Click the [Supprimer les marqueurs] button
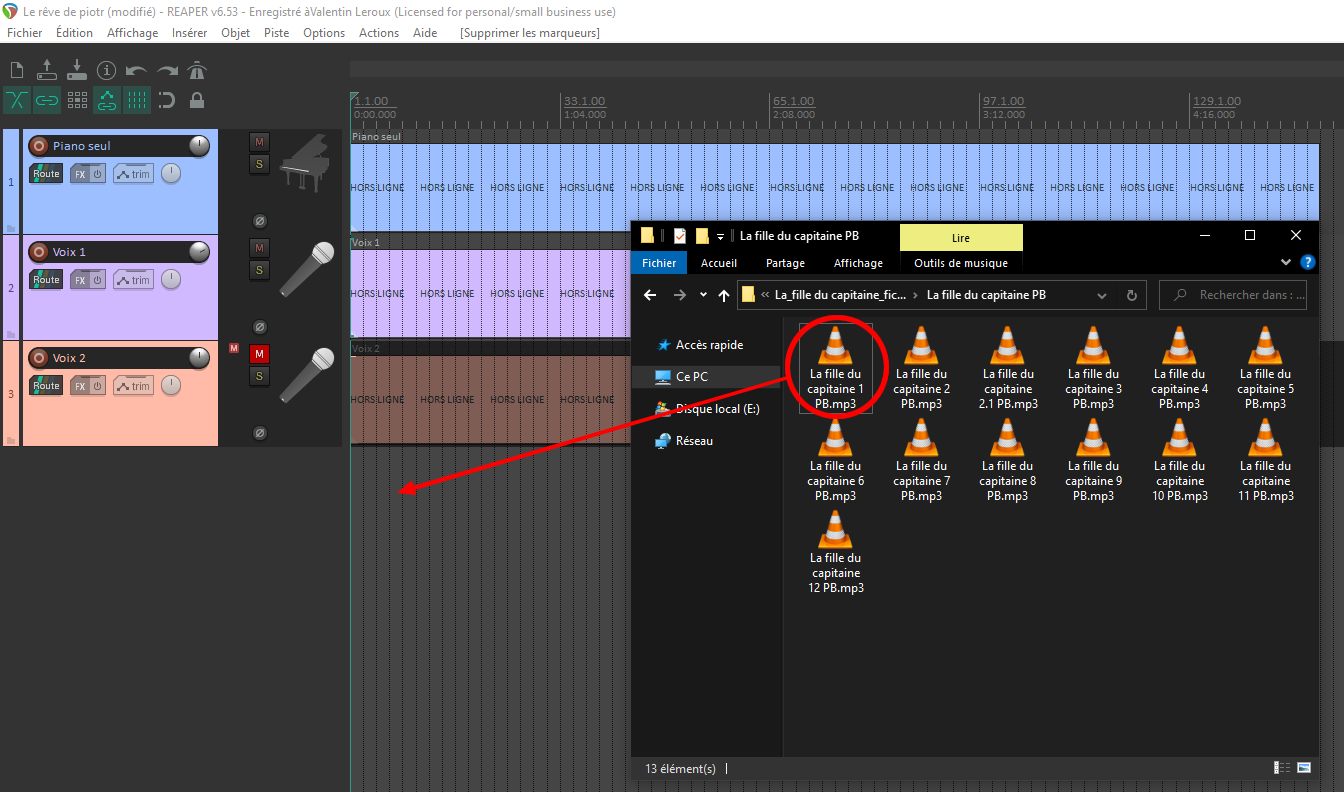The image size is (1344, 792). 529,33
